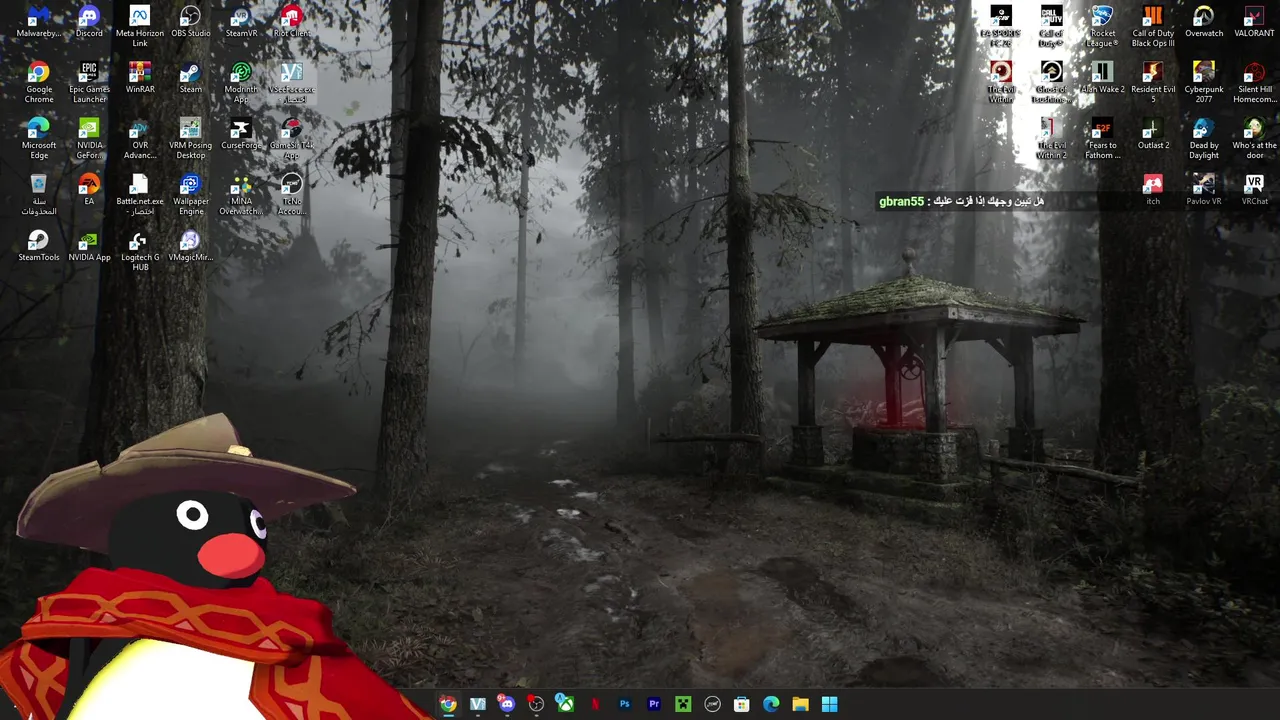Select the WinRAR desktop icon
The width and height of the screenshot is (1280, 720).
140,78
